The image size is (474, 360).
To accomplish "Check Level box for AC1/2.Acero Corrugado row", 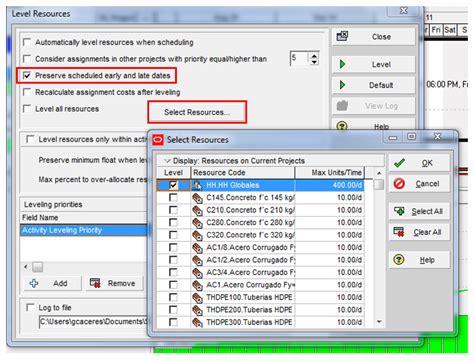I will pos(173,260).
